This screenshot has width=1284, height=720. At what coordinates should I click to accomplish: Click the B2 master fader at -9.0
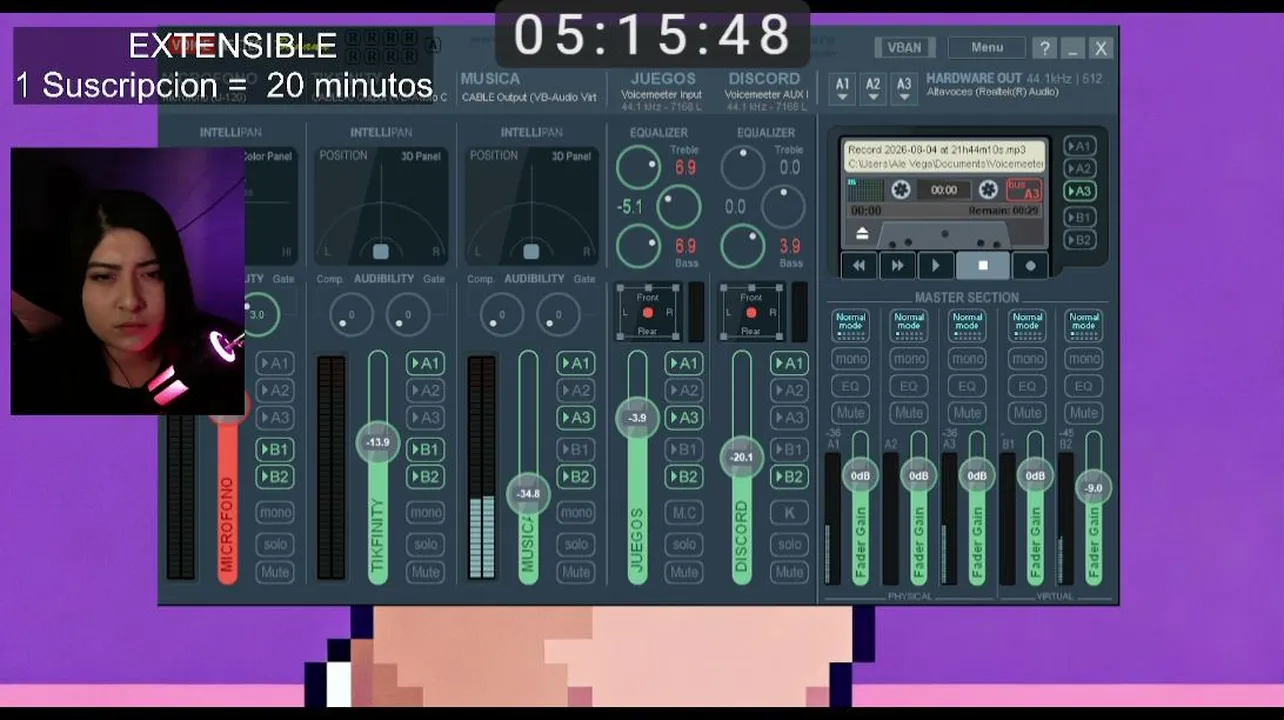1094,488
